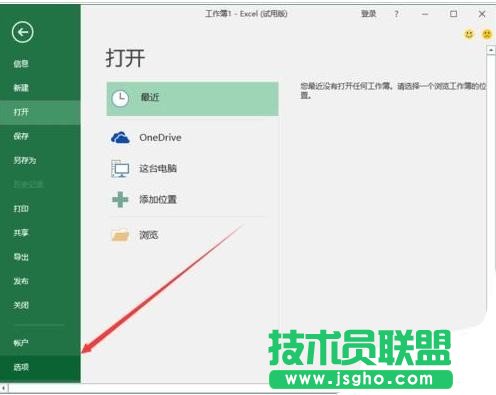496x395 pixels.
Task: Click the back arrow circle icon
Action: (x=22, y=32)
